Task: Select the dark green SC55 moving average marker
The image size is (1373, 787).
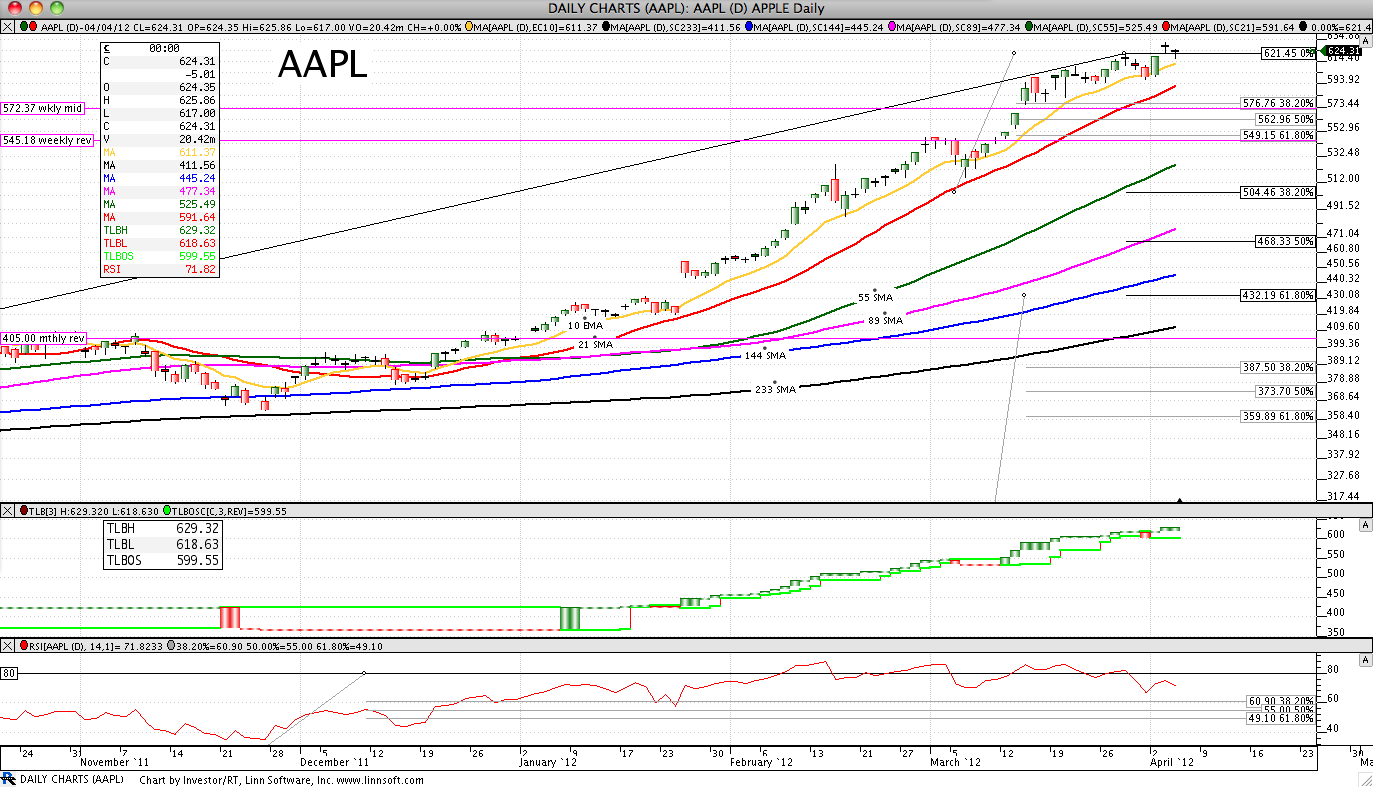Action: tap(1030, 24)
